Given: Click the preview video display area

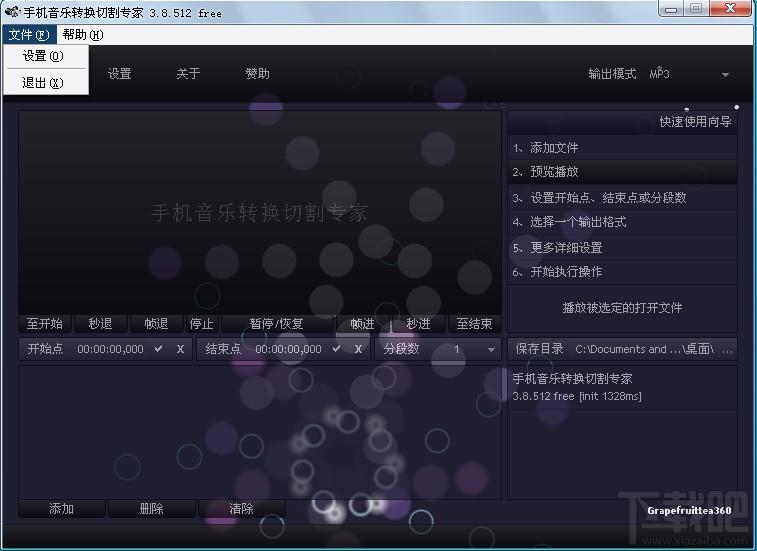Looking at the screenshot, I should [x=260, y=212].
